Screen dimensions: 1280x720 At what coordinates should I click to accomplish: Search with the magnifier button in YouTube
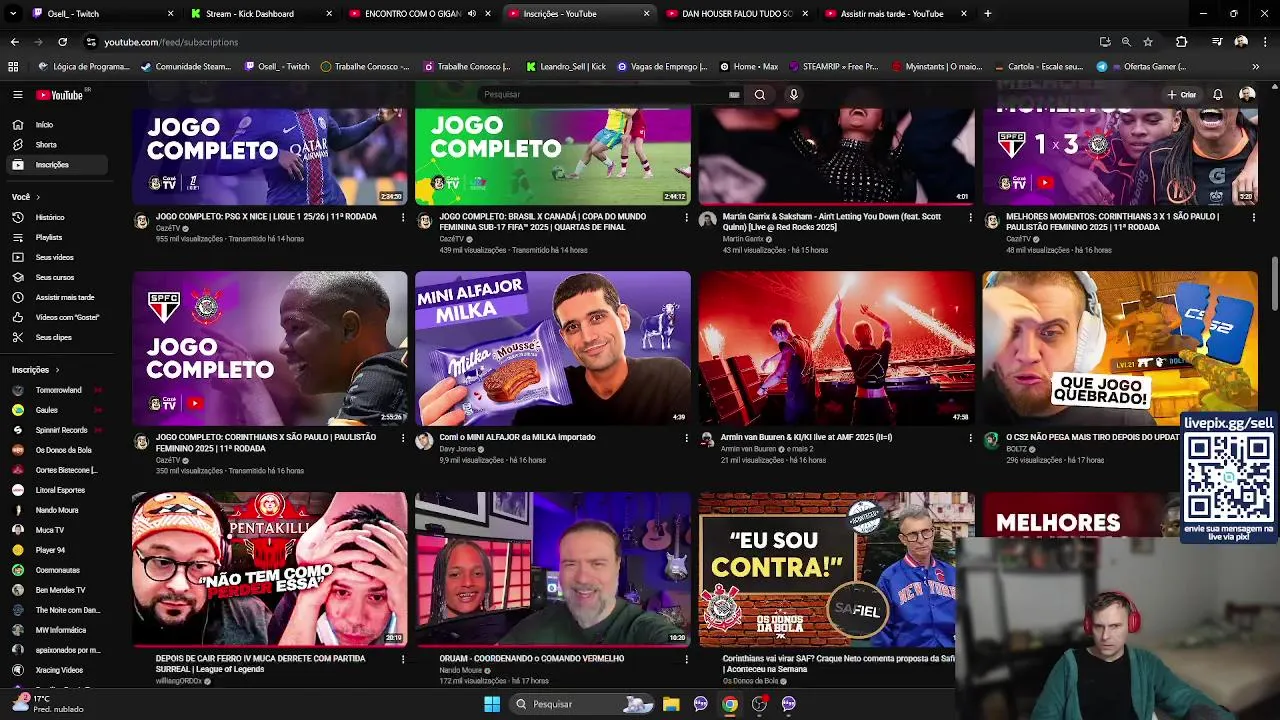tap(760, 94)
